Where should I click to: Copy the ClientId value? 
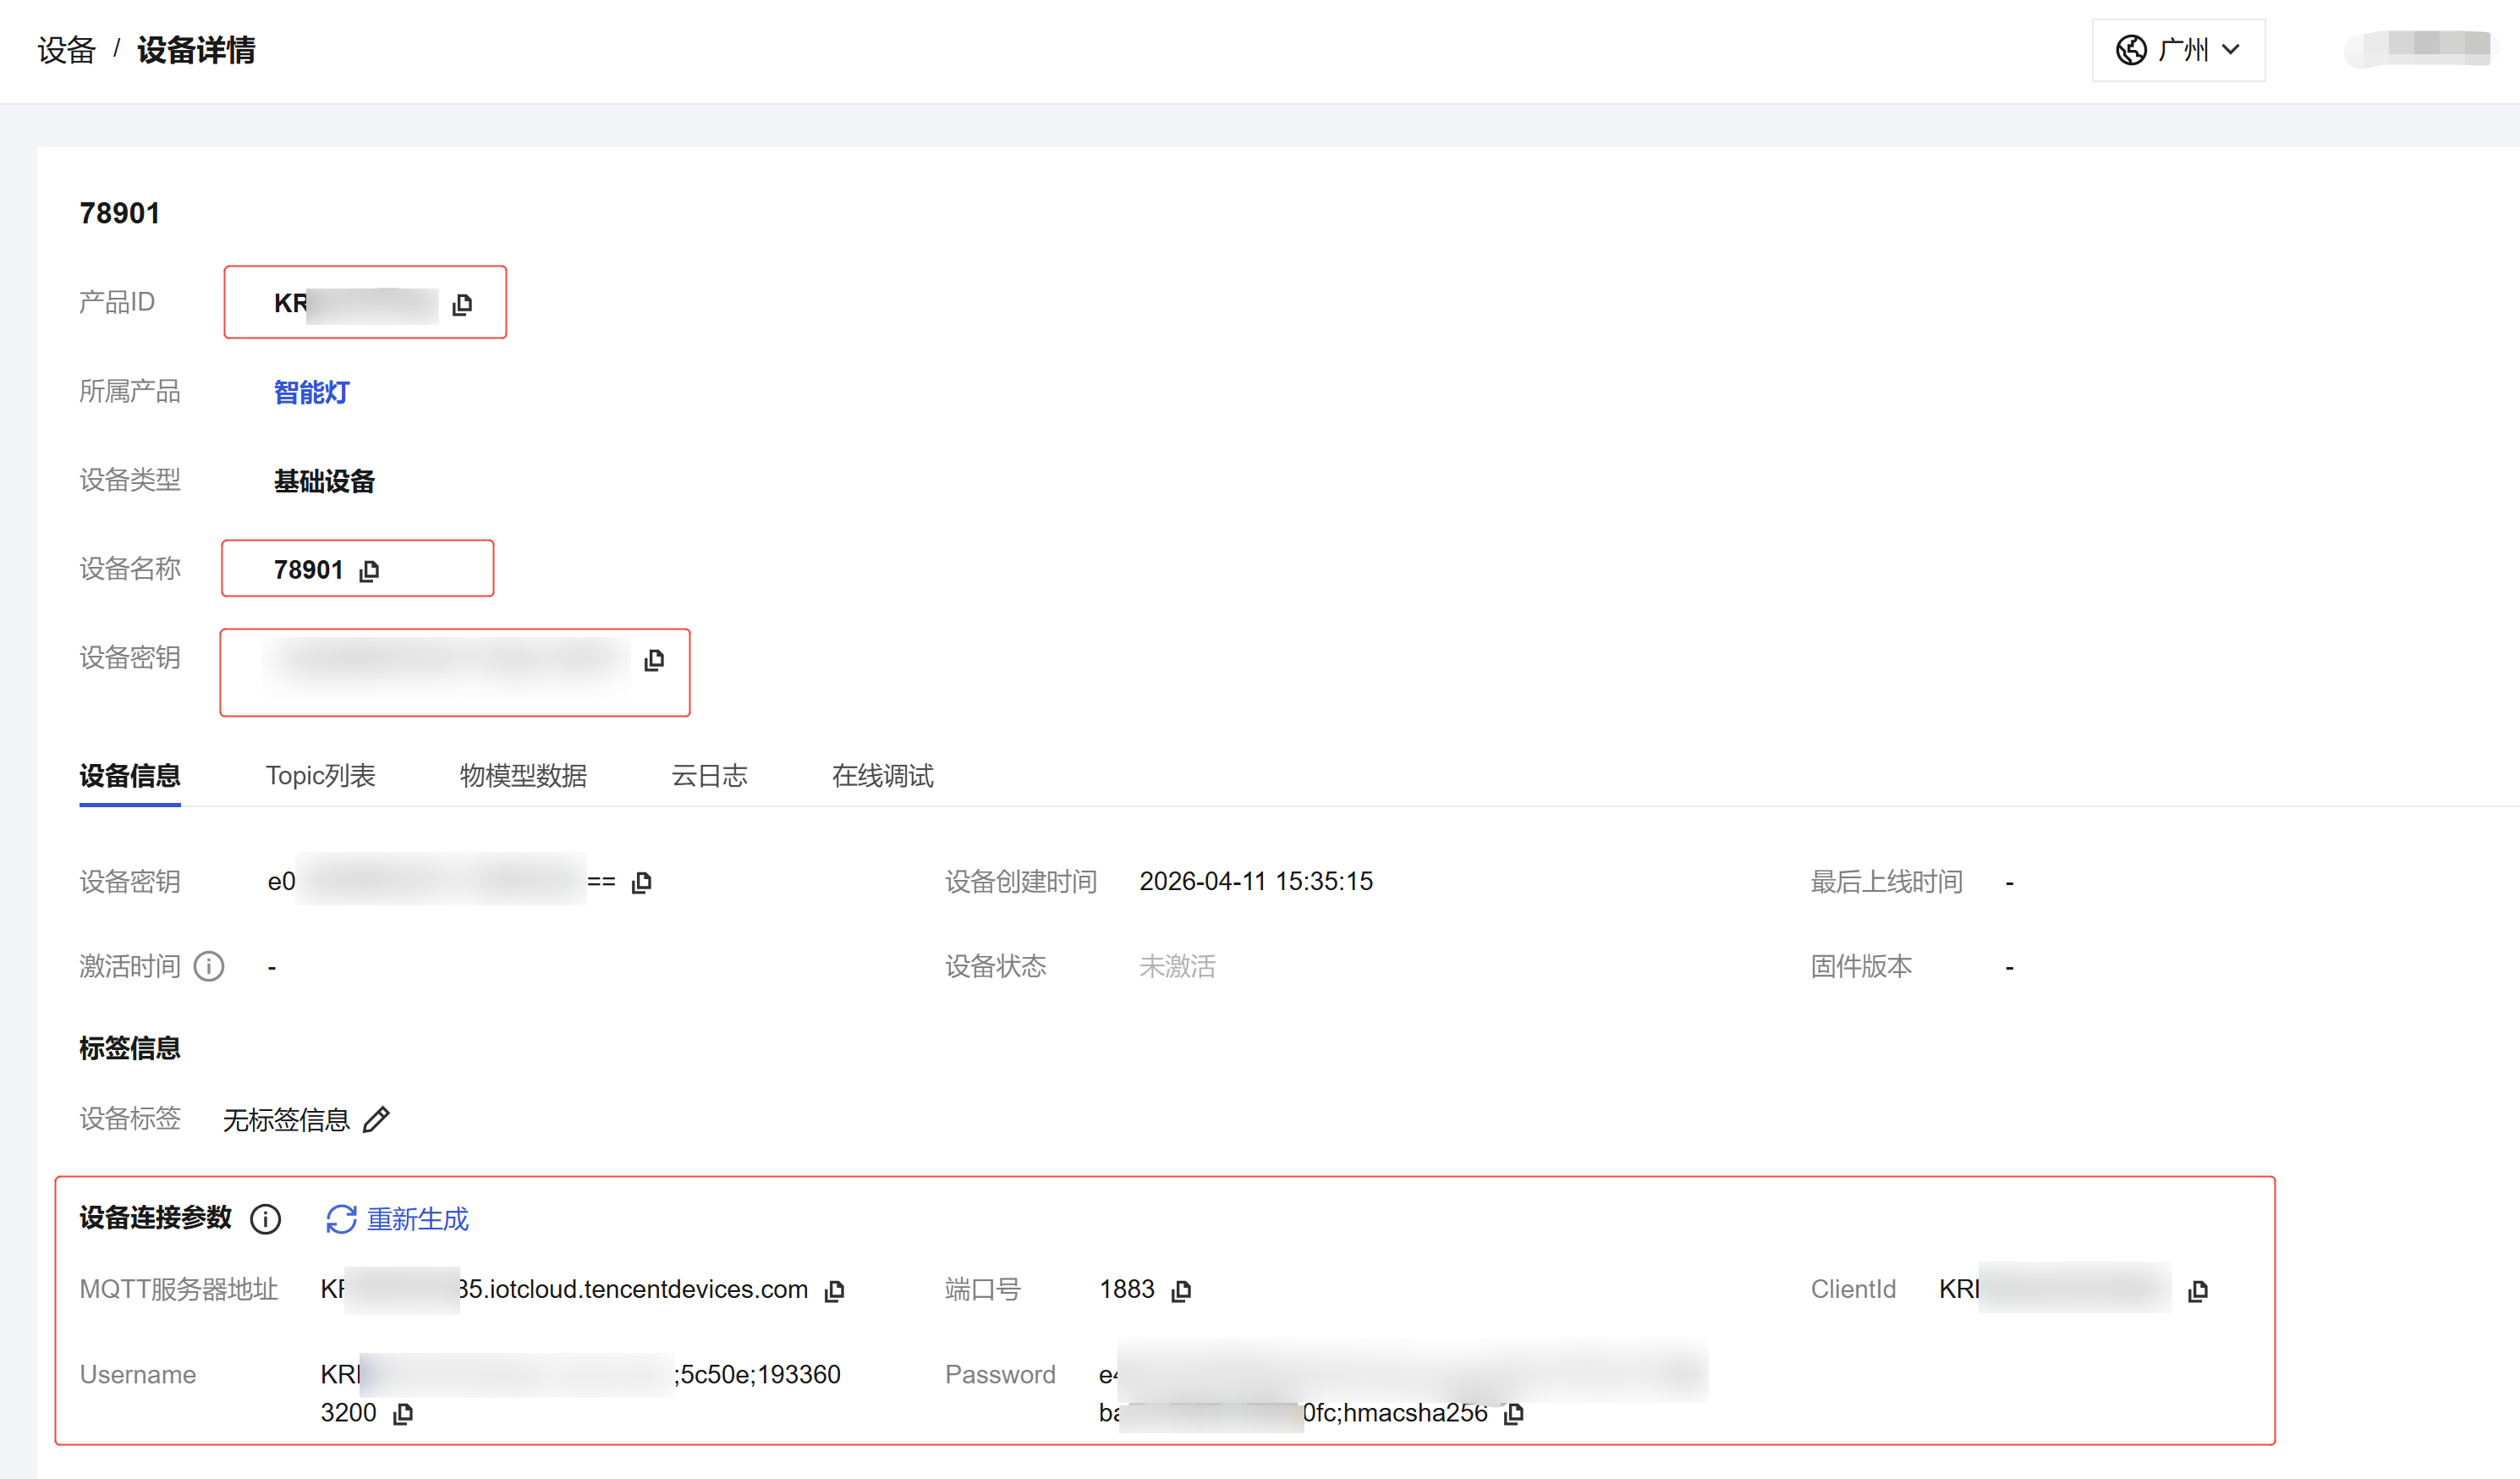click(2197, 1290)
